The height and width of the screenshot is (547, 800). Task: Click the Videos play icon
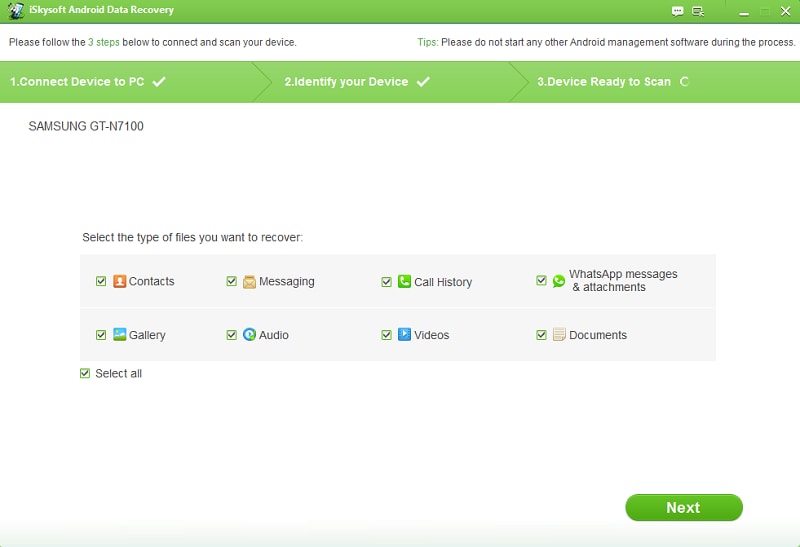404,335
